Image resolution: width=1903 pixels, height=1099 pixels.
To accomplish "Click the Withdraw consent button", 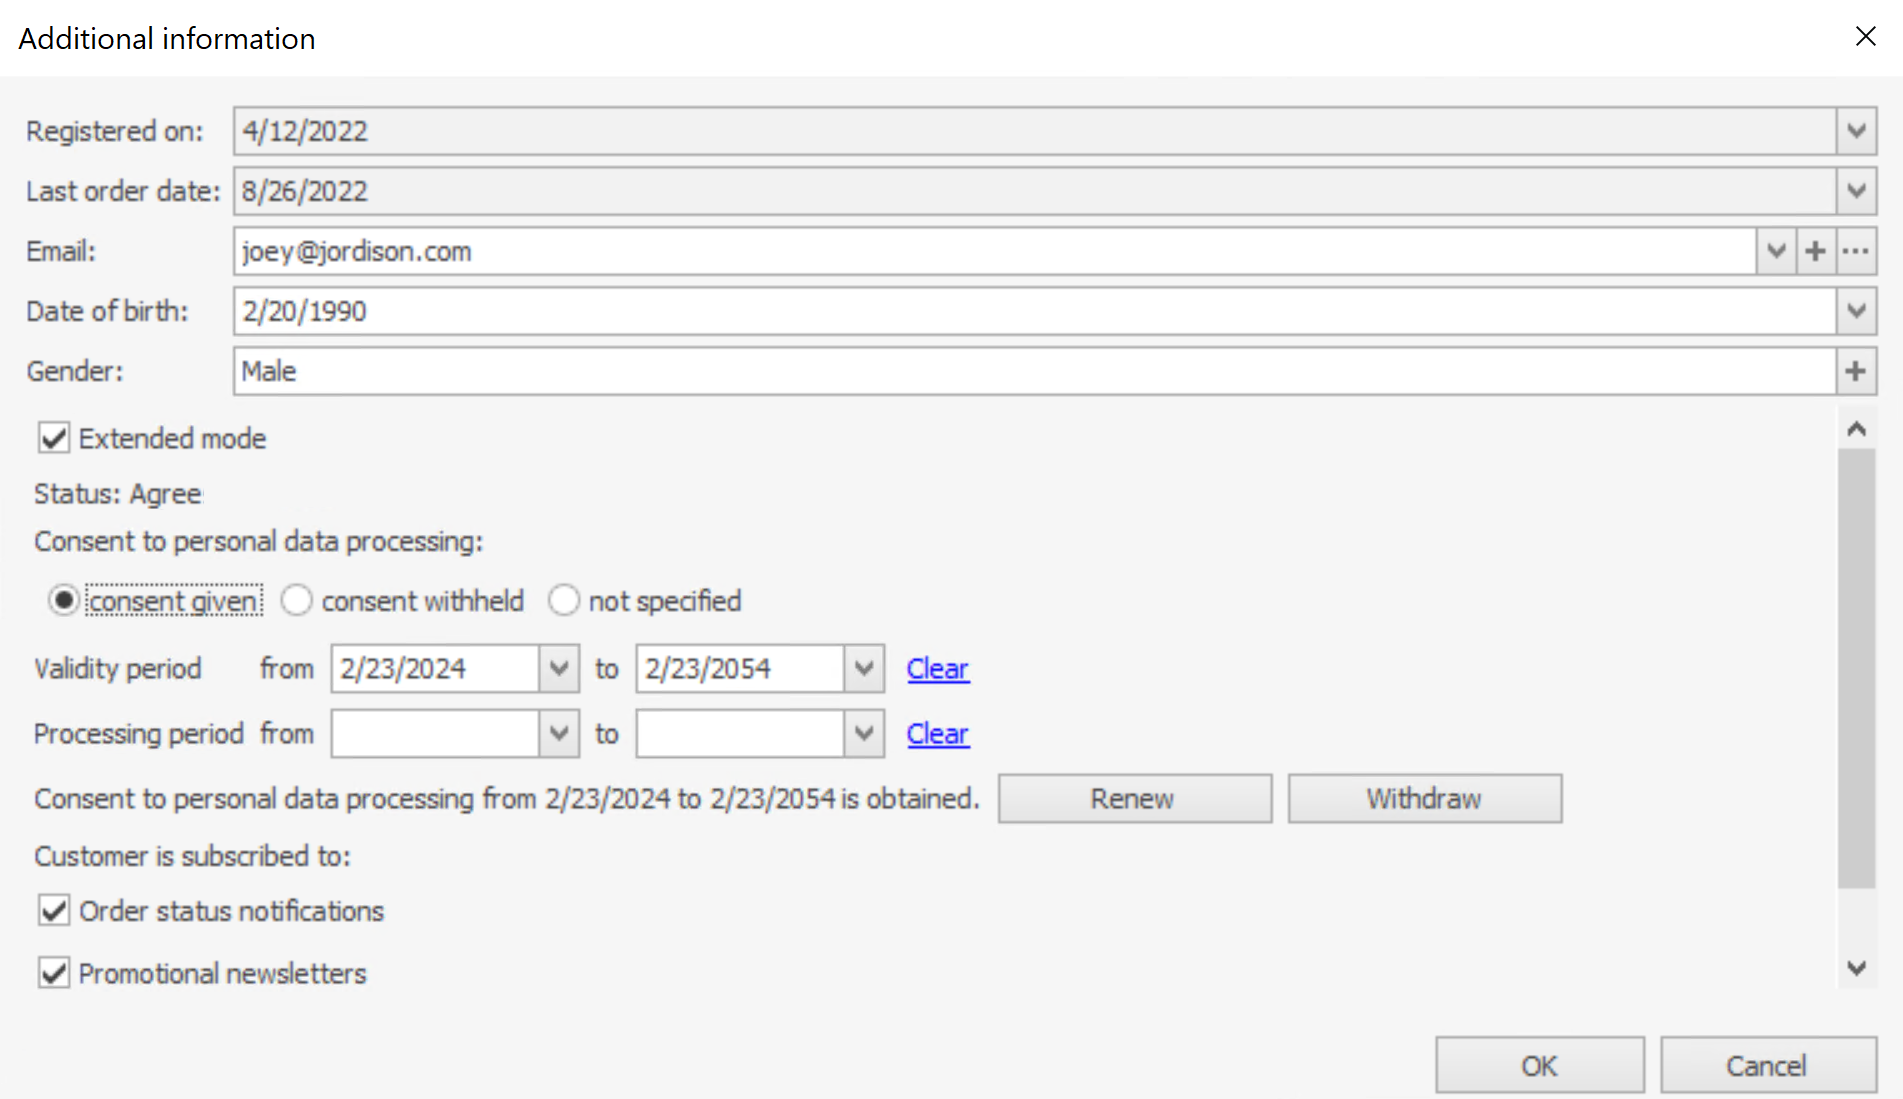I will coord(1424,798).
